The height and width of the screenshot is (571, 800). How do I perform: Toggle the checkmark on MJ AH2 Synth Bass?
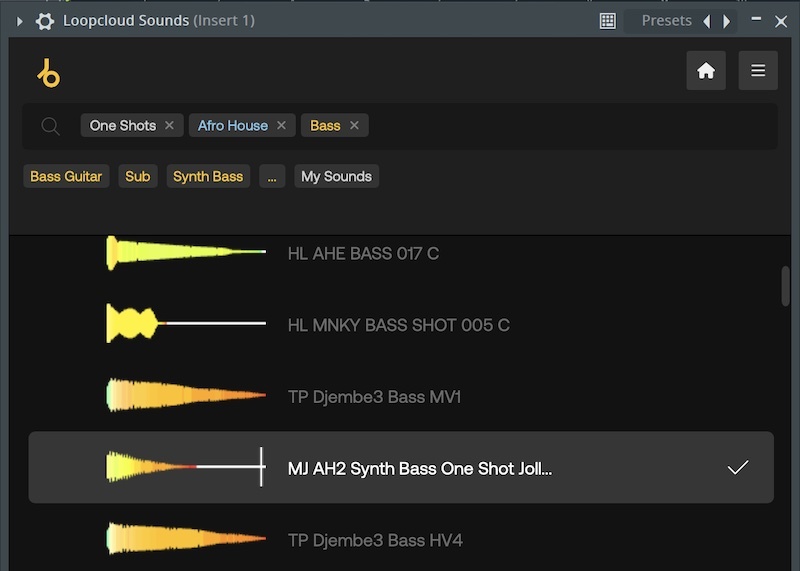point(738,468)
